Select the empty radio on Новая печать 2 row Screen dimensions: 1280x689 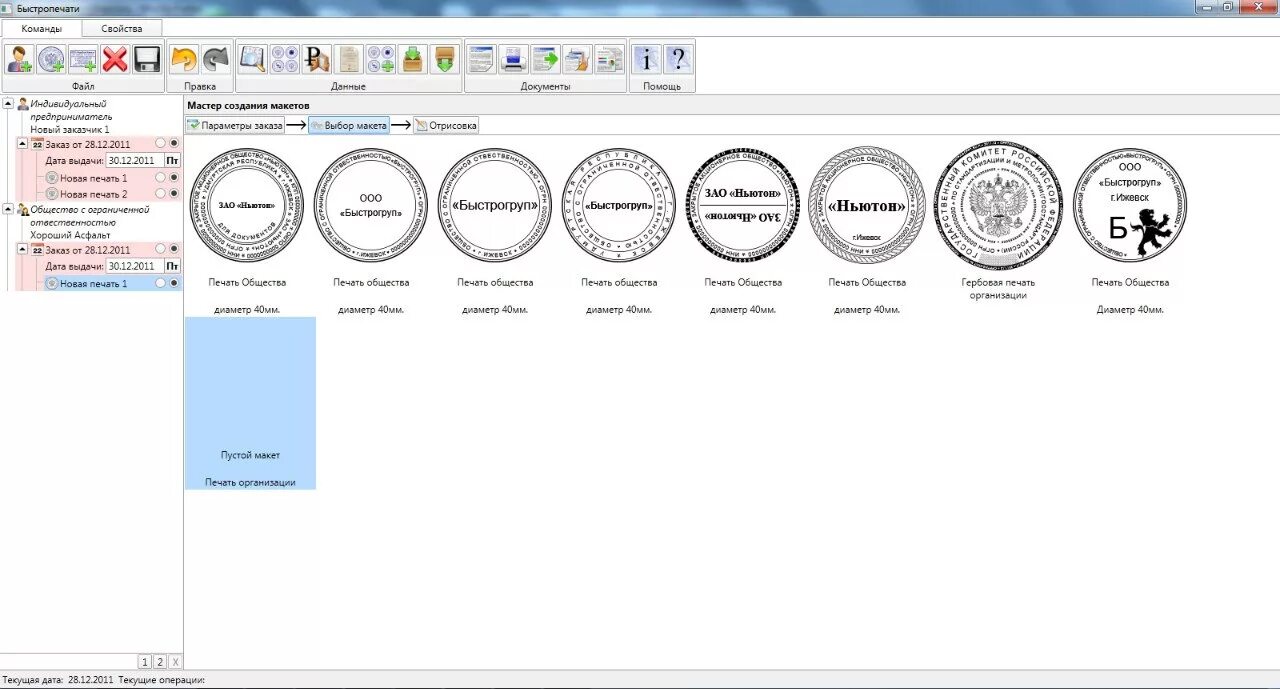pos(160,193)
